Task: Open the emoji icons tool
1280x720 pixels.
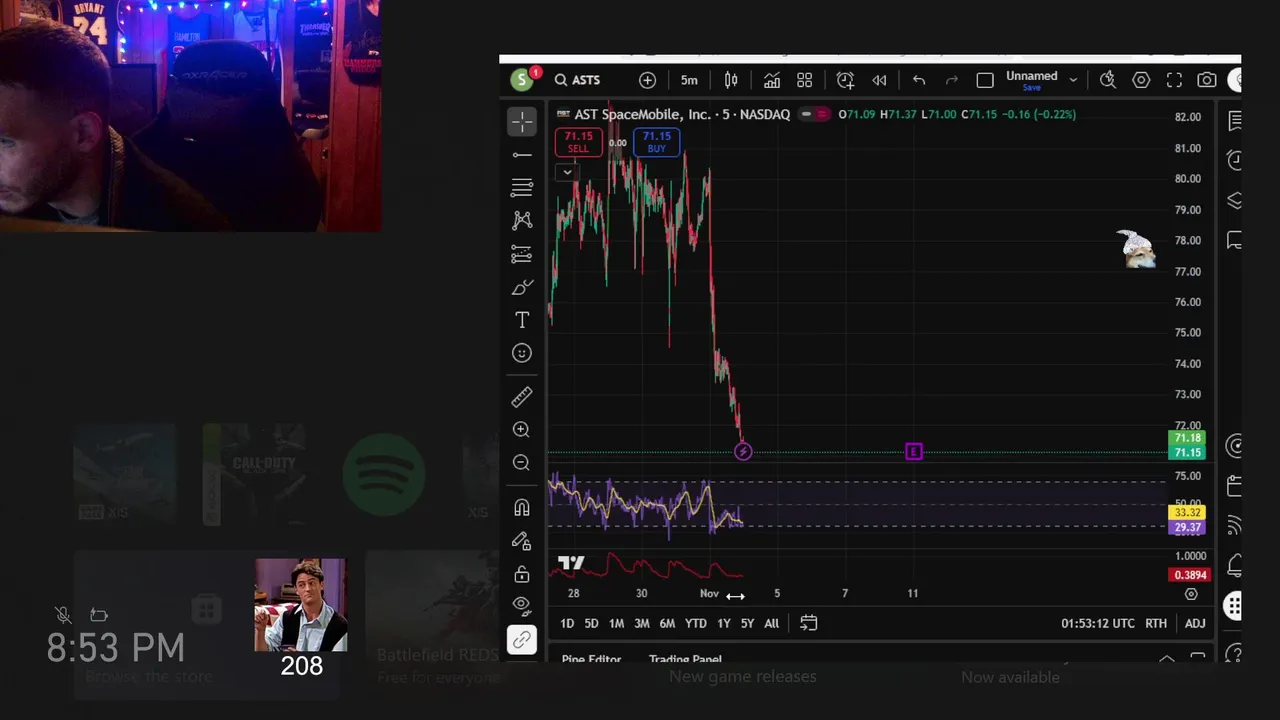Action: (x=521, y=353)
